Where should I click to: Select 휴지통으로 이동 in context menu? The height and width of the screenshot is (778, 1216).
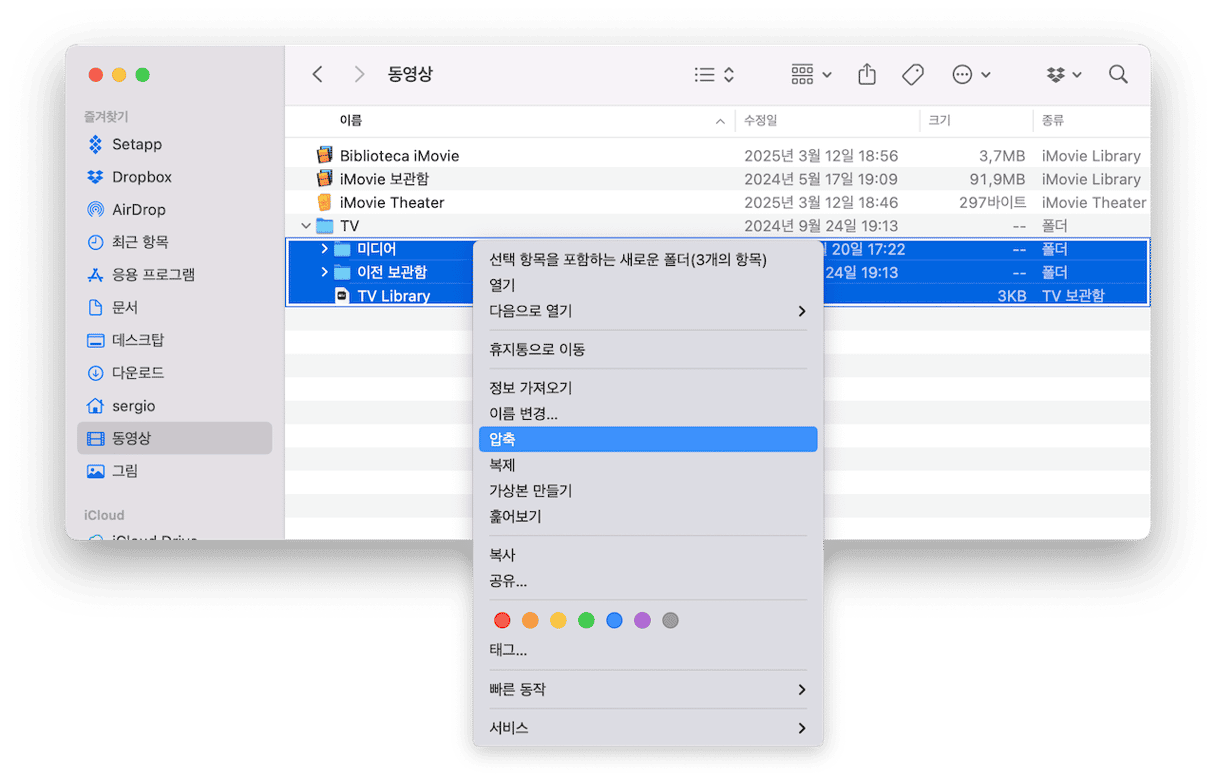point(537,349)
